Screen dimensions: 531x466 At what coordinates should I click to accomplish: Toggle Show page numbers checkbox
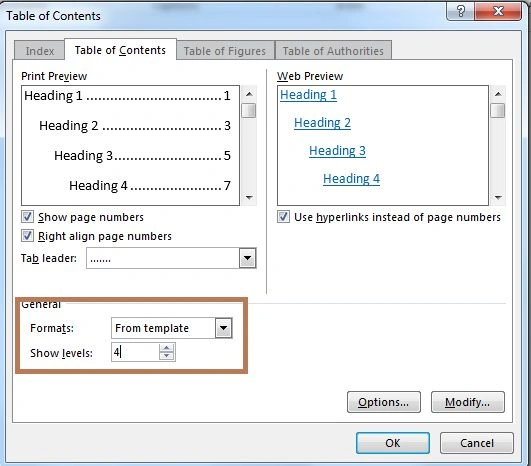click(27, 217)
